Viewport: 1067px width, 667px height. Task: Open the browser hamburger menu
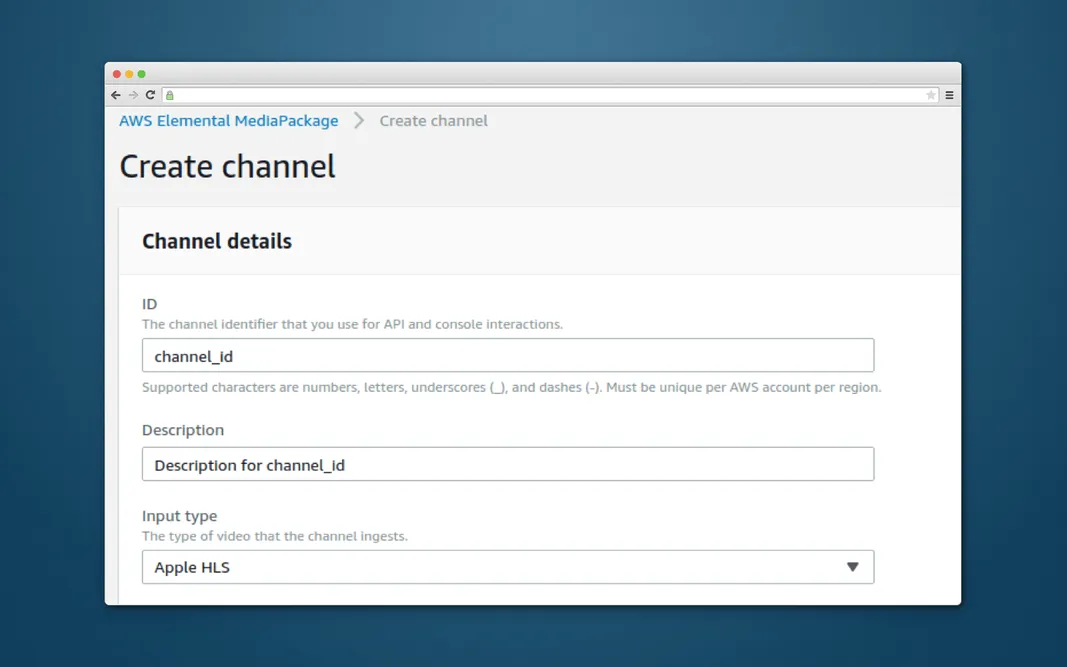point(949,95)
